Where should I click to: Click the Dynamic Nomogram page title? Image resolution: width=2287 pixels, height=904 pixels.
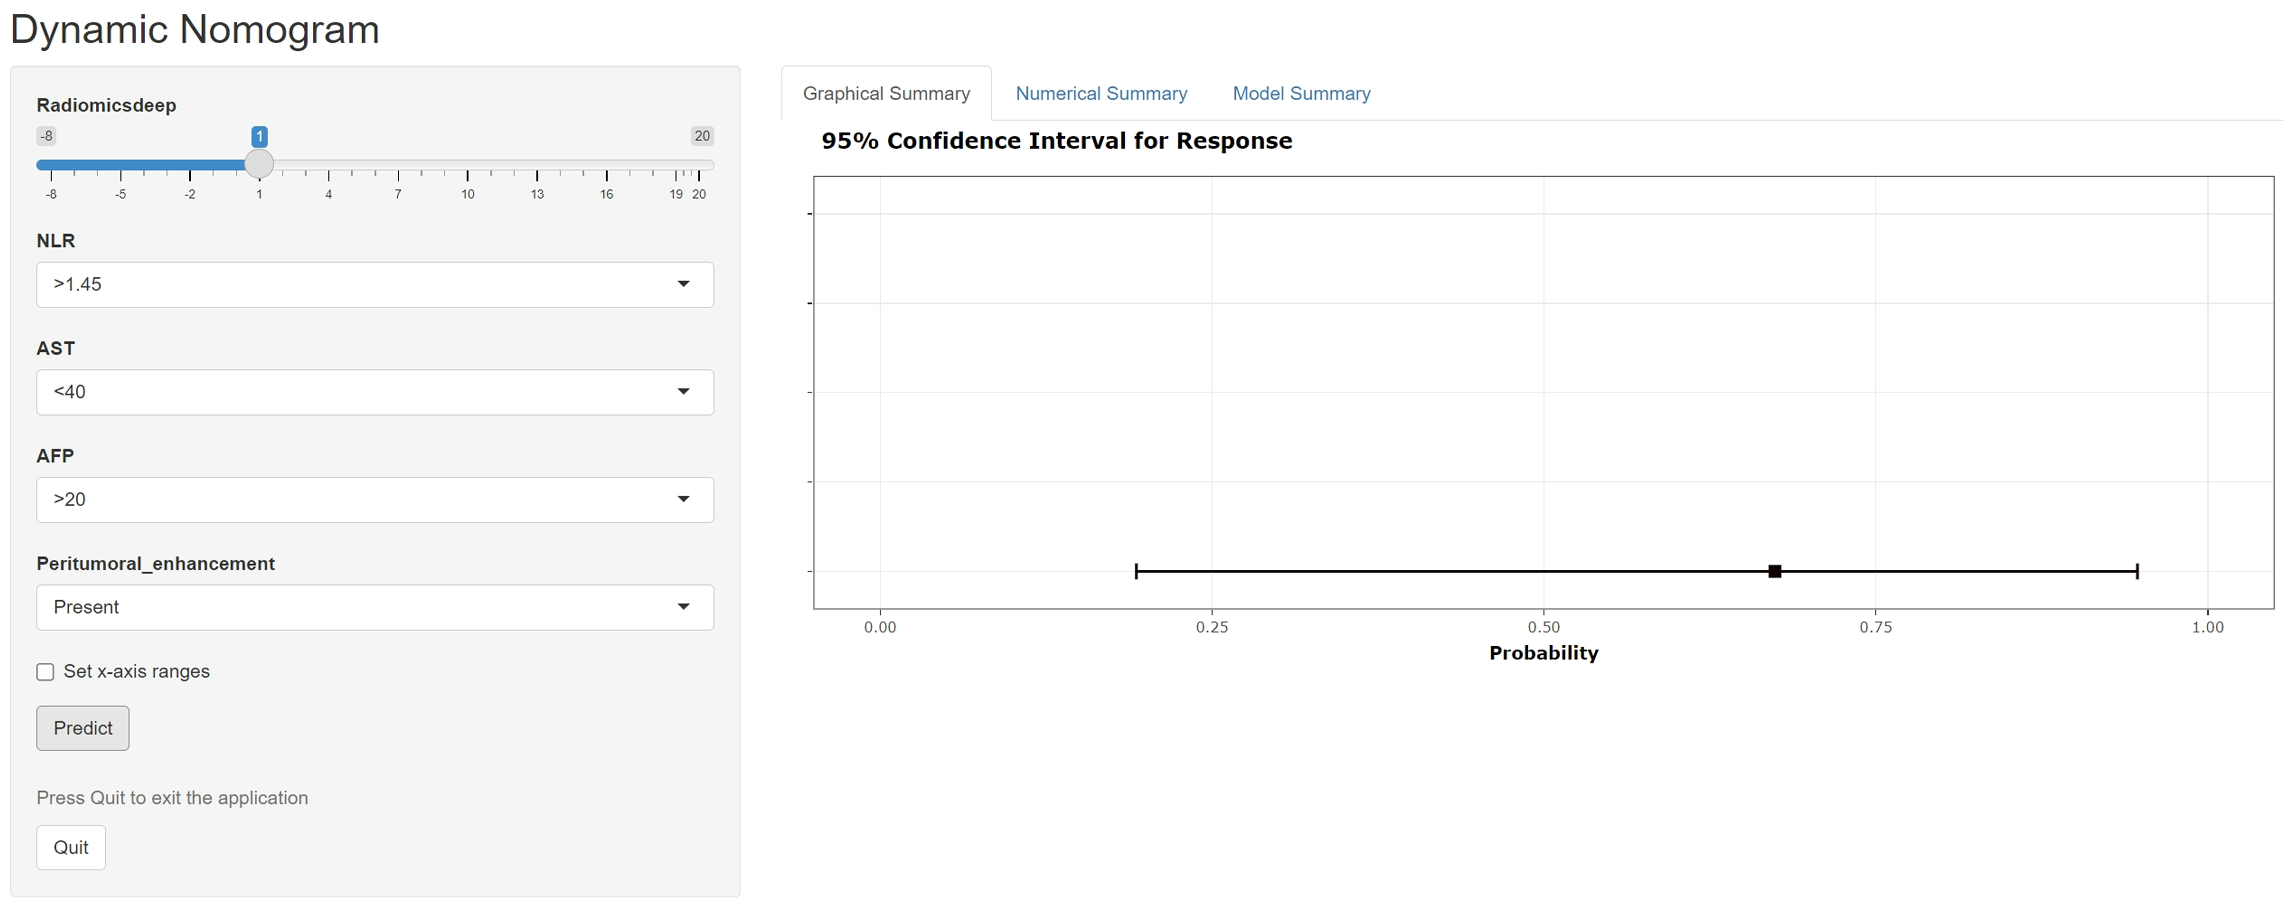click(x=195, y=29)
